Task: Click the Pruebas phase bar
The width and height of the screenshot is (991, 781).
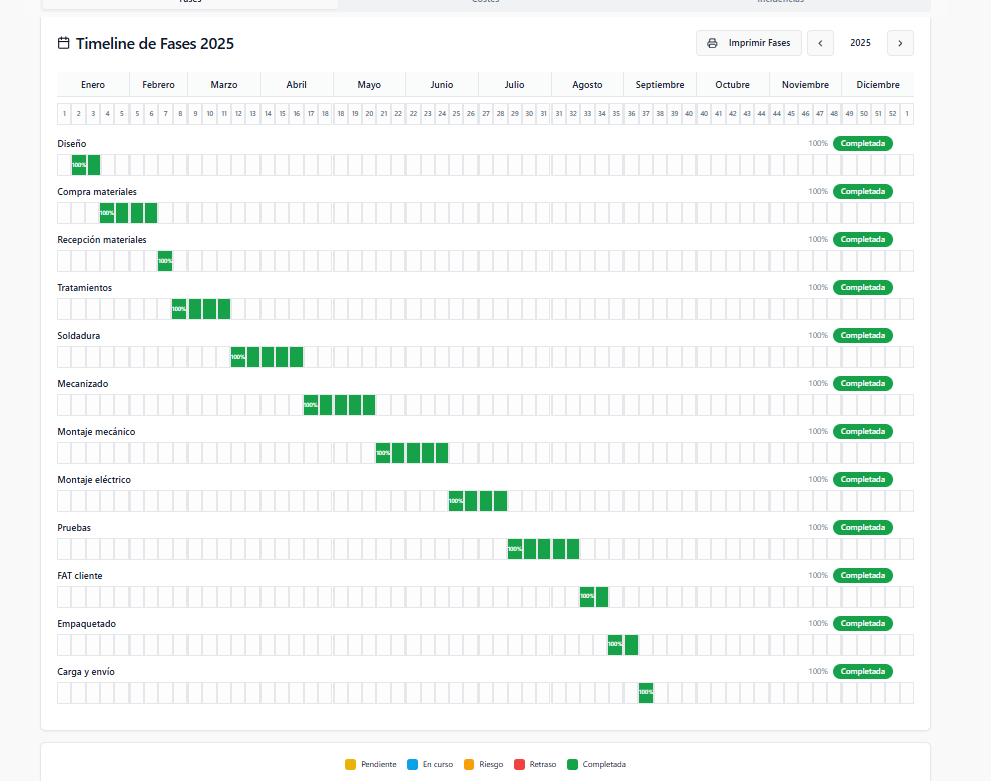Action: click(543, 549)
